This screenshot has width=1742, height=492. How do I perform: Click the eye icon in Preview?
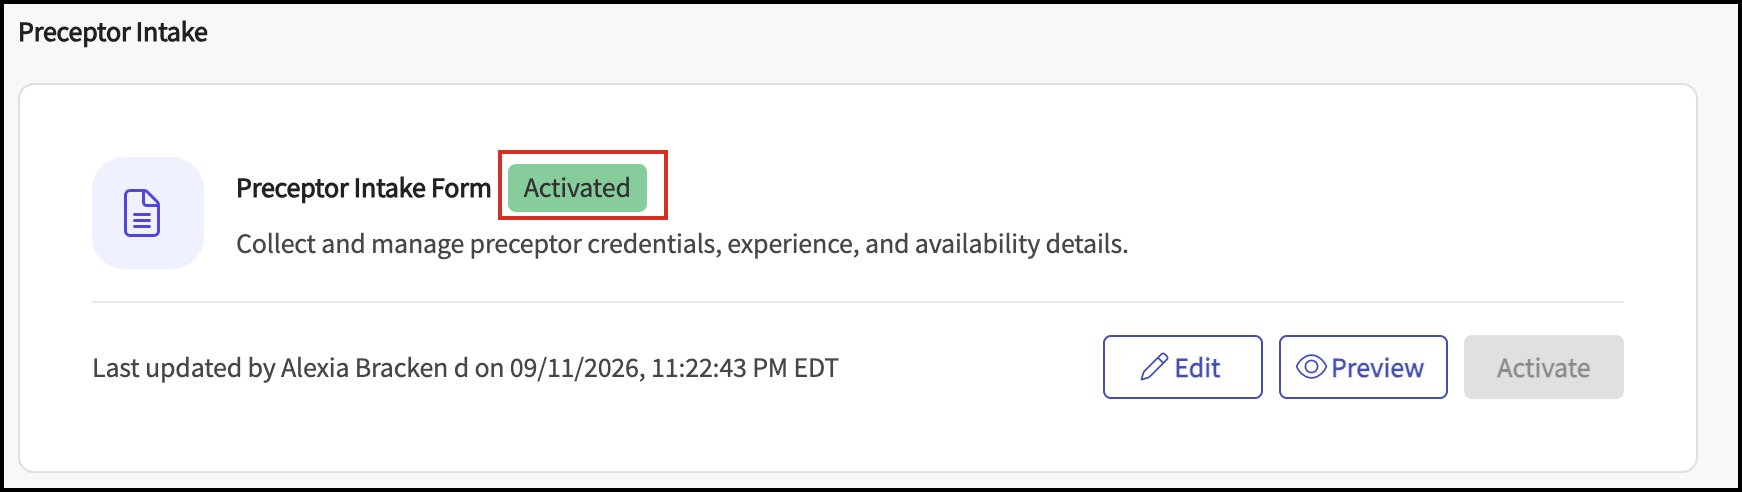tap(1311, 367)
